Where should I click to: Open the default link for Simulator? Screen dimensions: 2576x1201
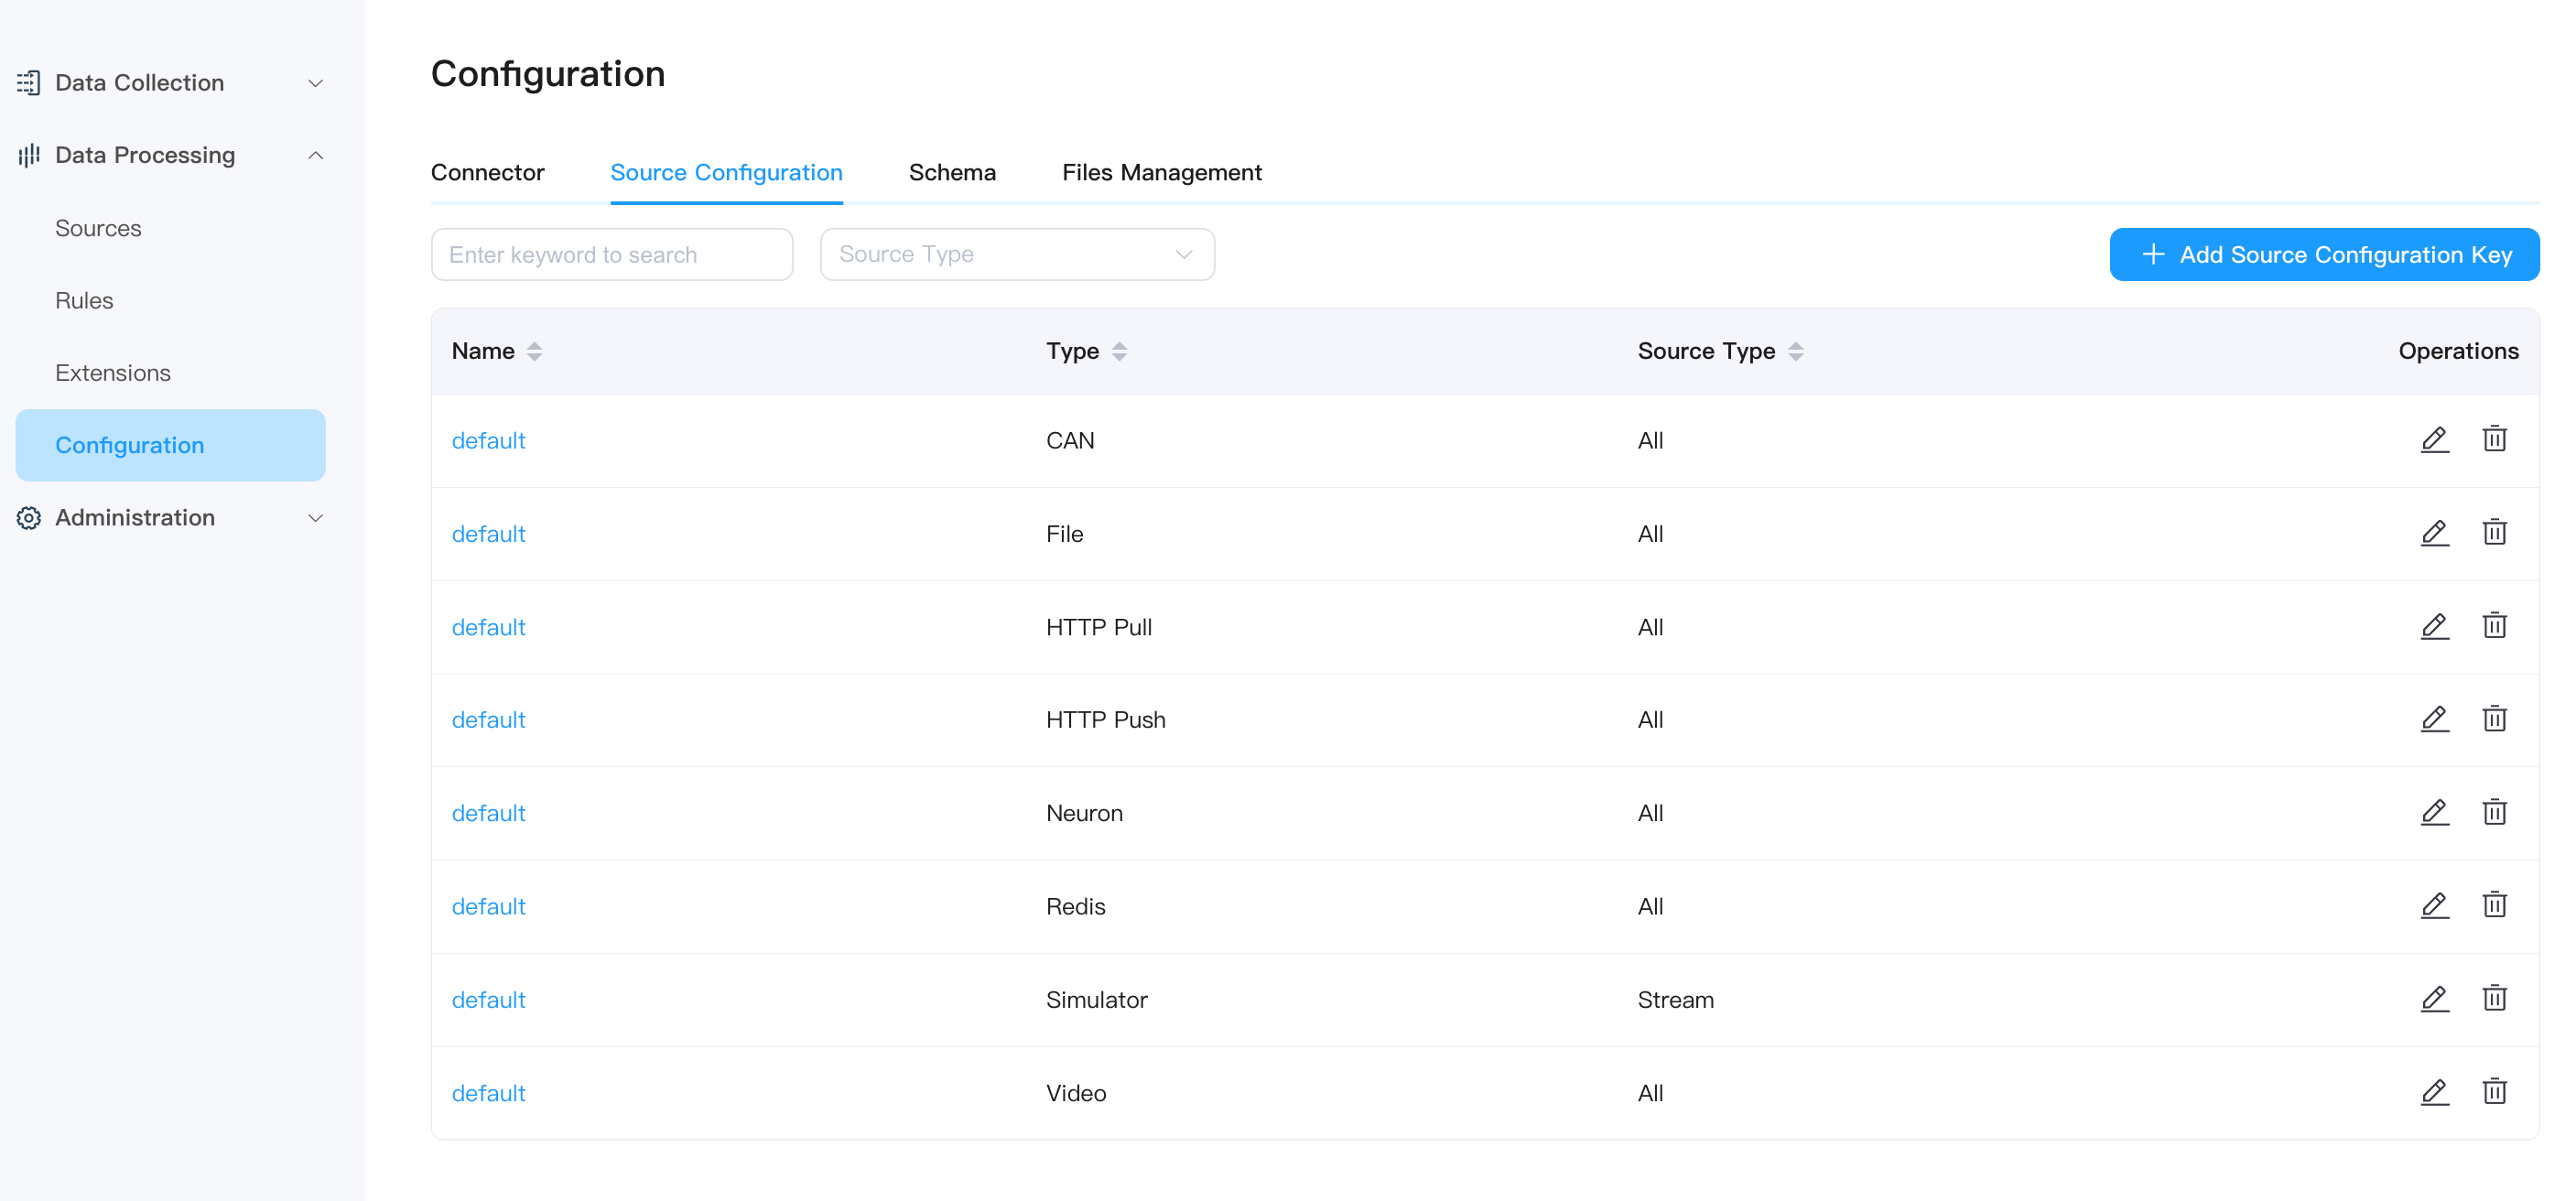point(488,999)
